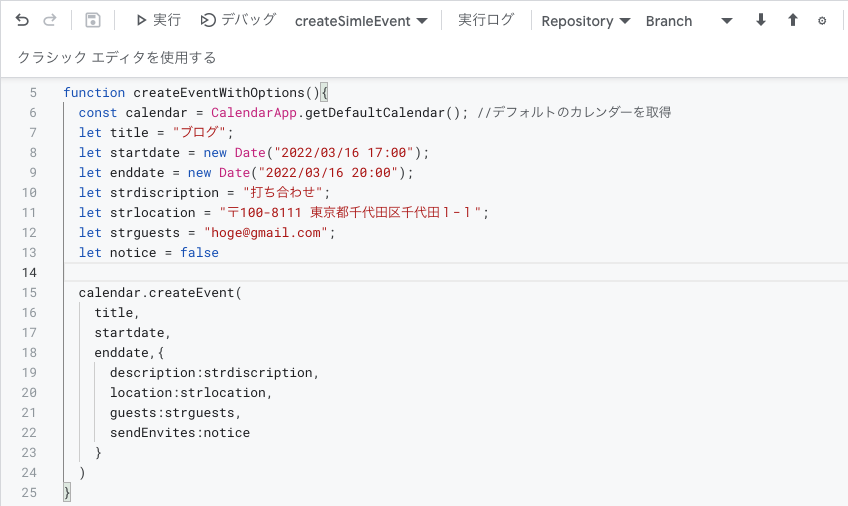Screen dimensions: 848x506
Task: Click the "hoge@gmail.com" string in the code
Action: (268, 232)
